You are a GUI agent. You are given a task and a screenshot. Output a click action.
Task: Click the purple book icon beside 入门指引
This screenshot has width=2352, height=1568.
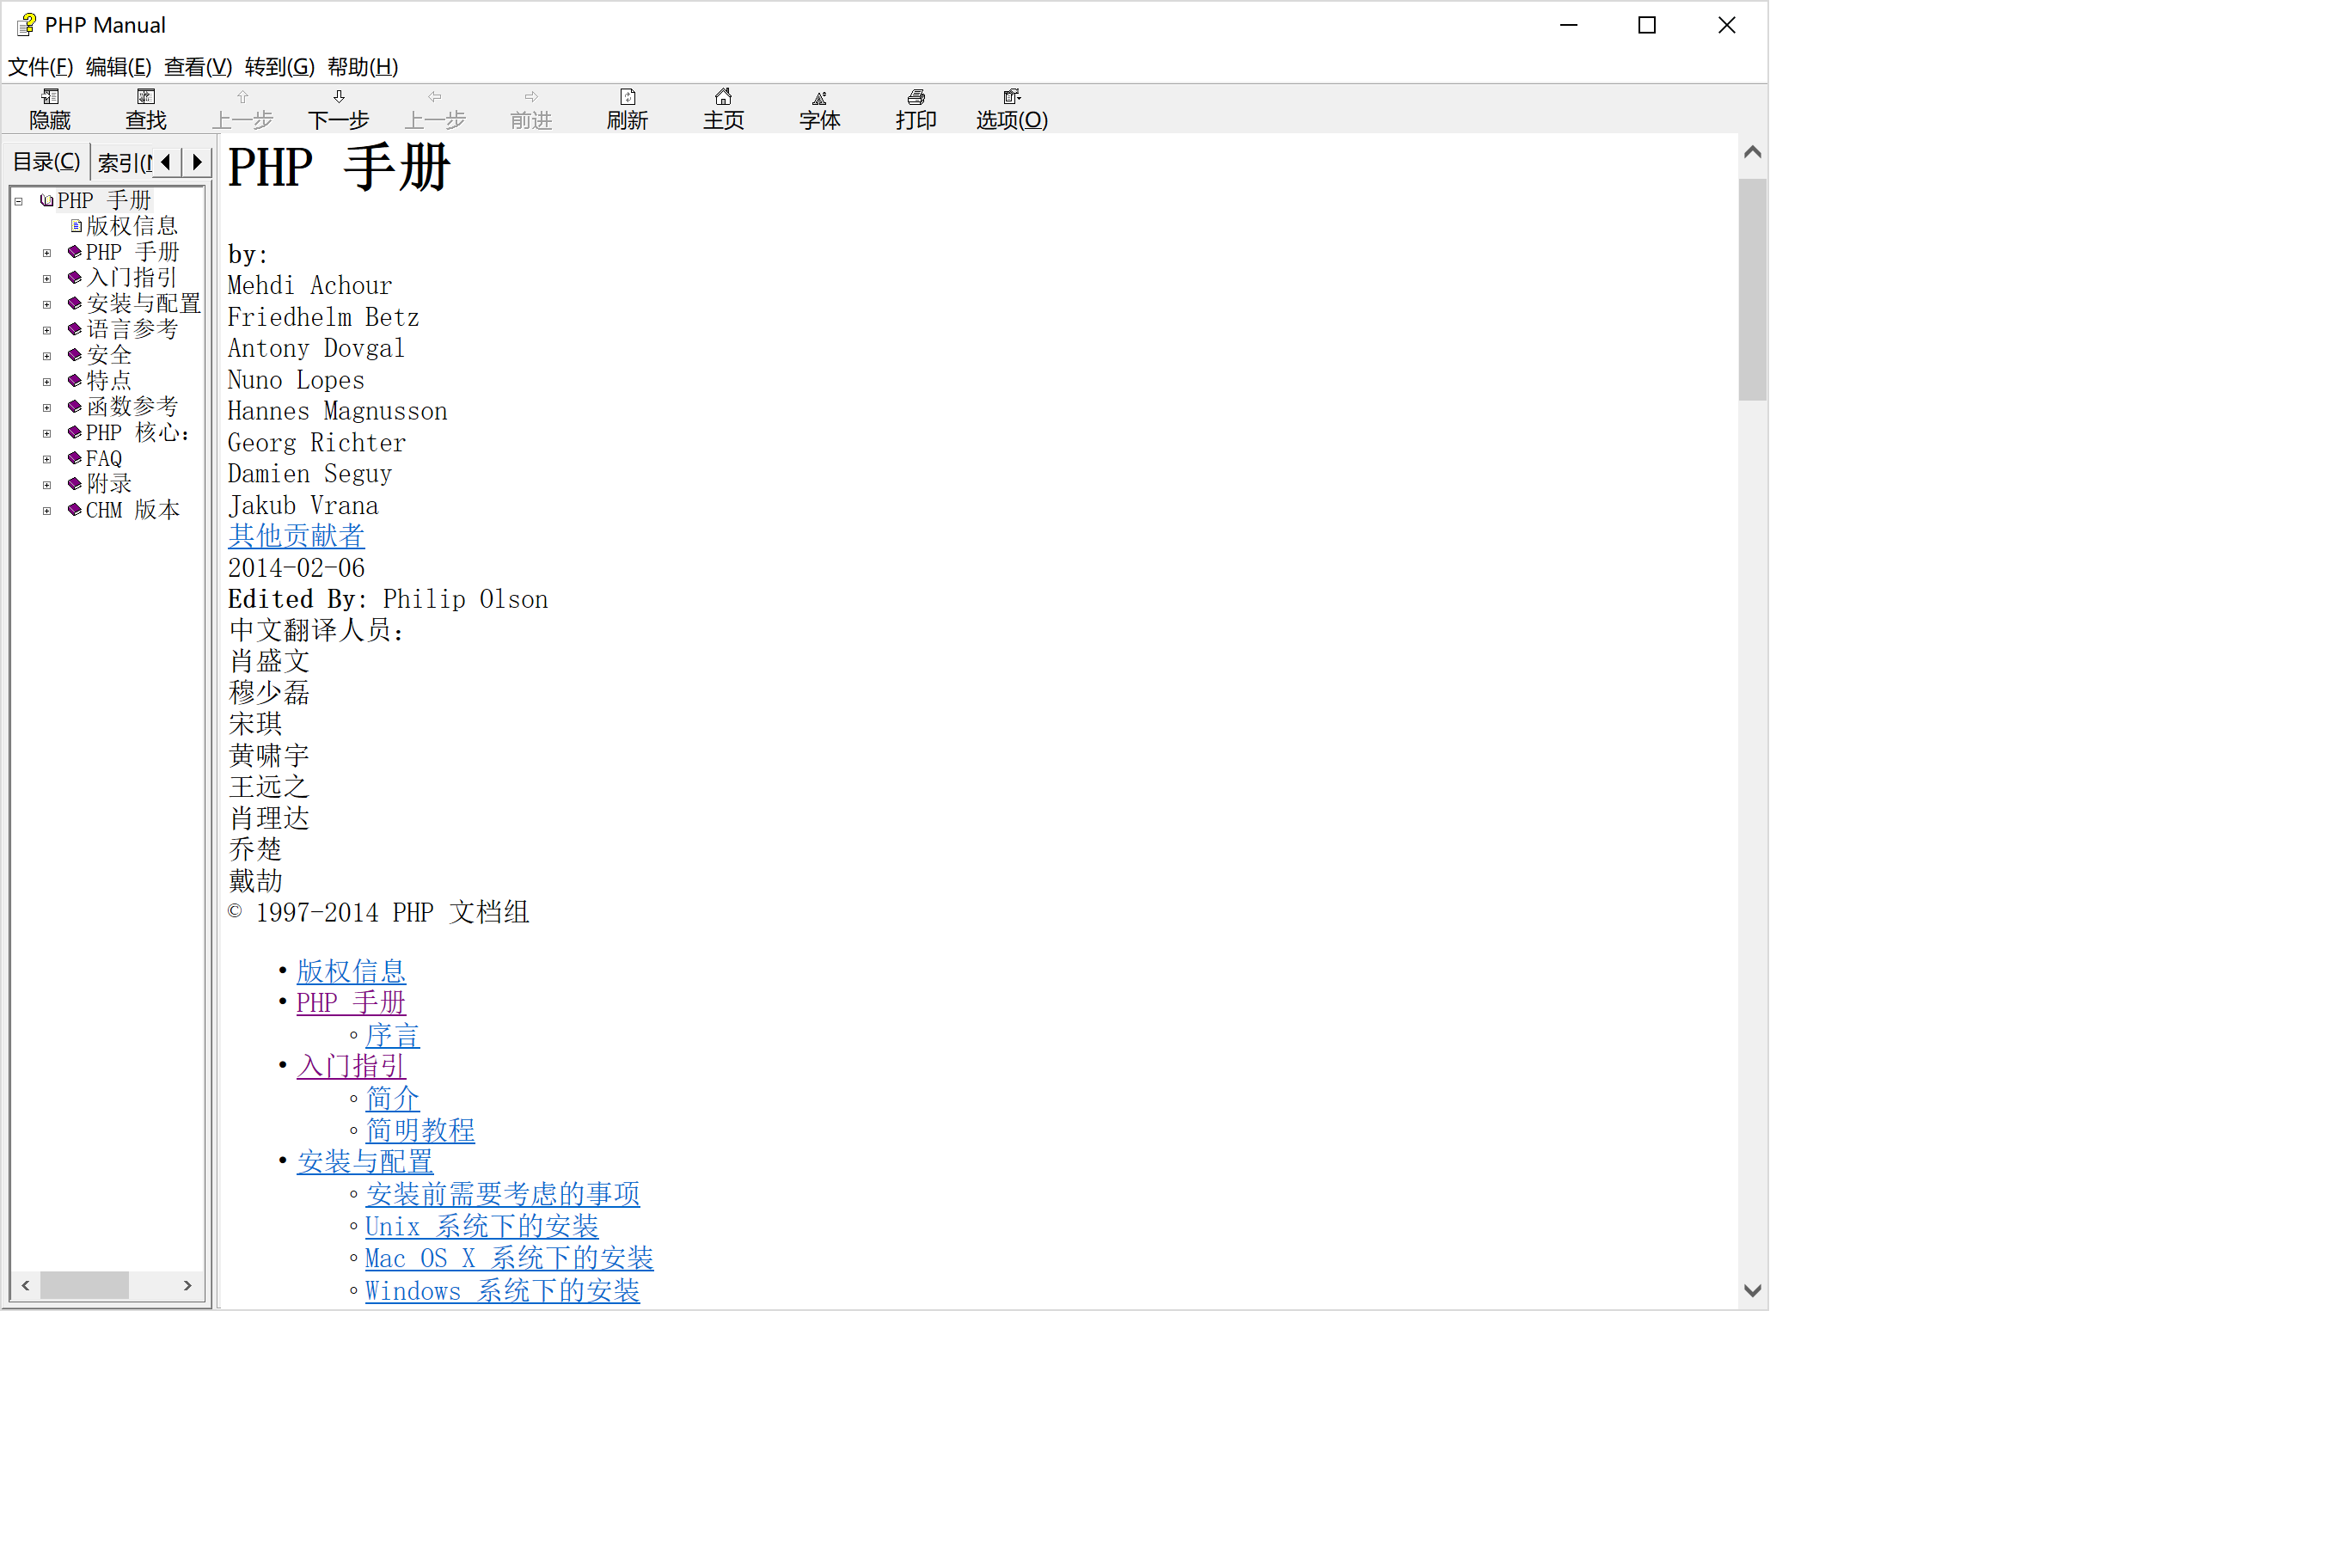(x=74, y=277)
